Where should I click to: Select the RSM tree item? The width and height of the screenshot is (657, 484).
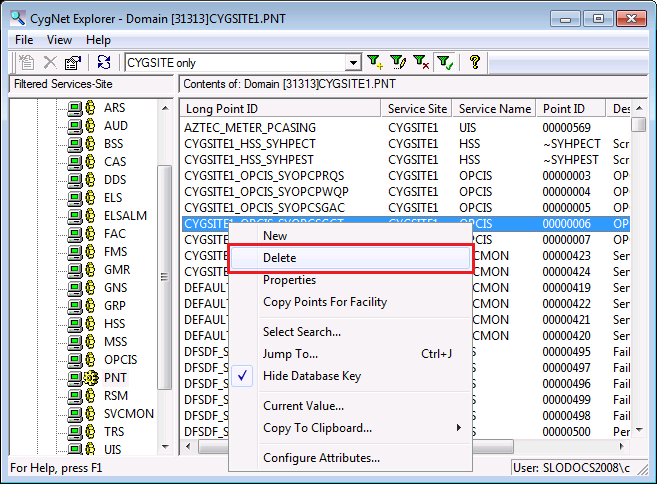(116, 396)
